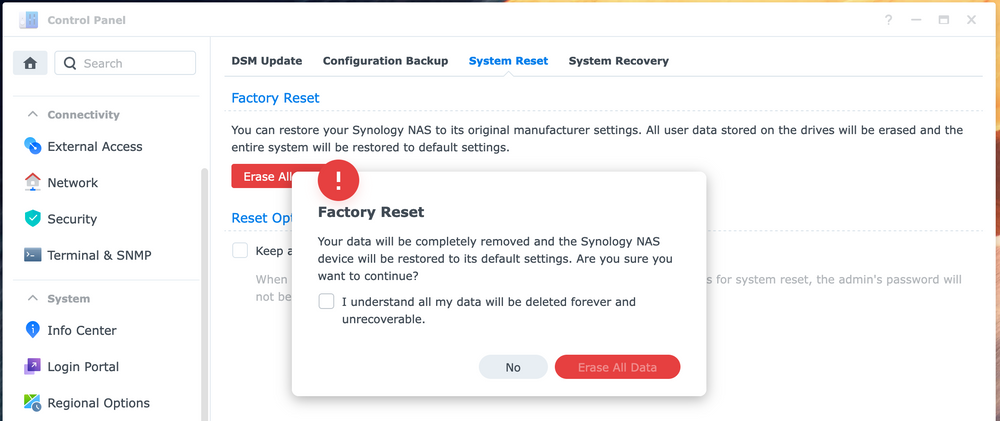1000x421 pixels.
Task: Open External Access via its icon
Action: pos(33,146)
